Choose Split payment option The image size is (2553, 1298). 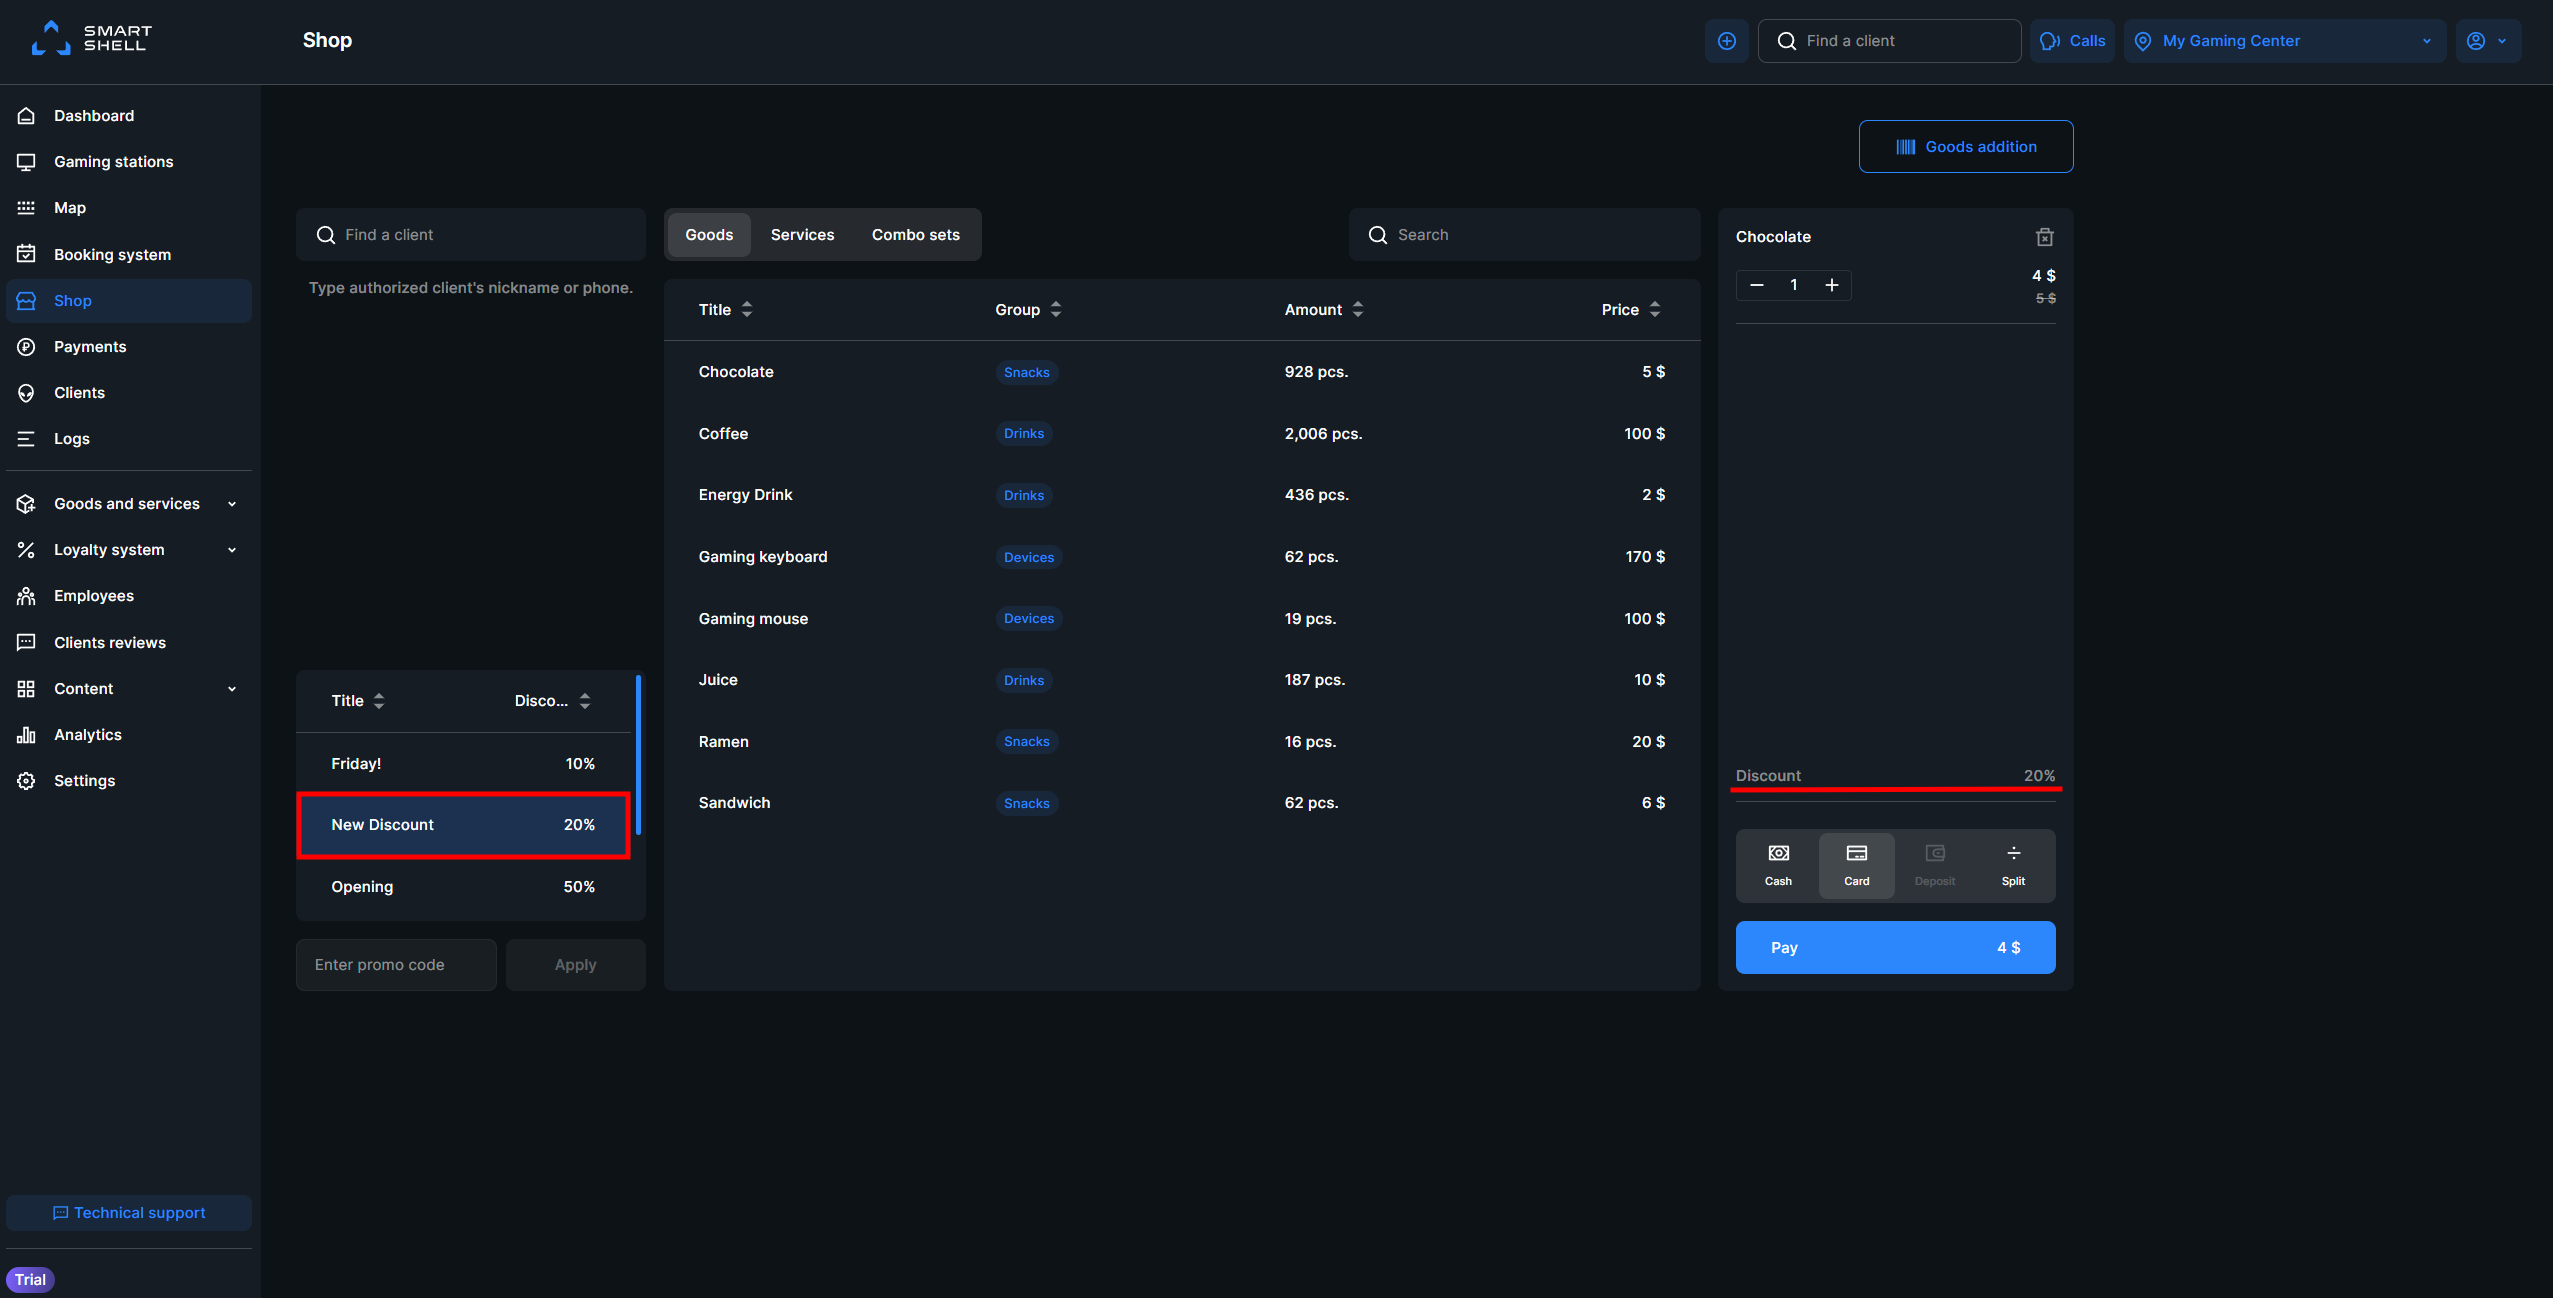(x=2012, y=865)
